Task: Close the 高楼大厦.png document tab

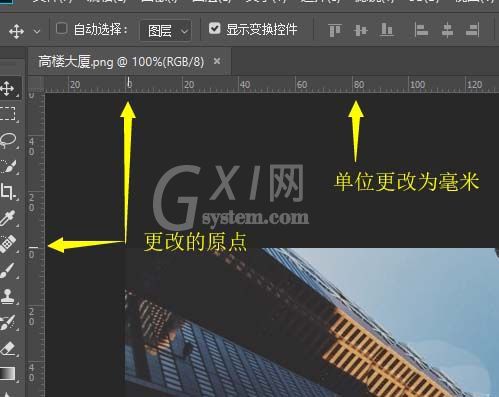Action: pos(217,61)
